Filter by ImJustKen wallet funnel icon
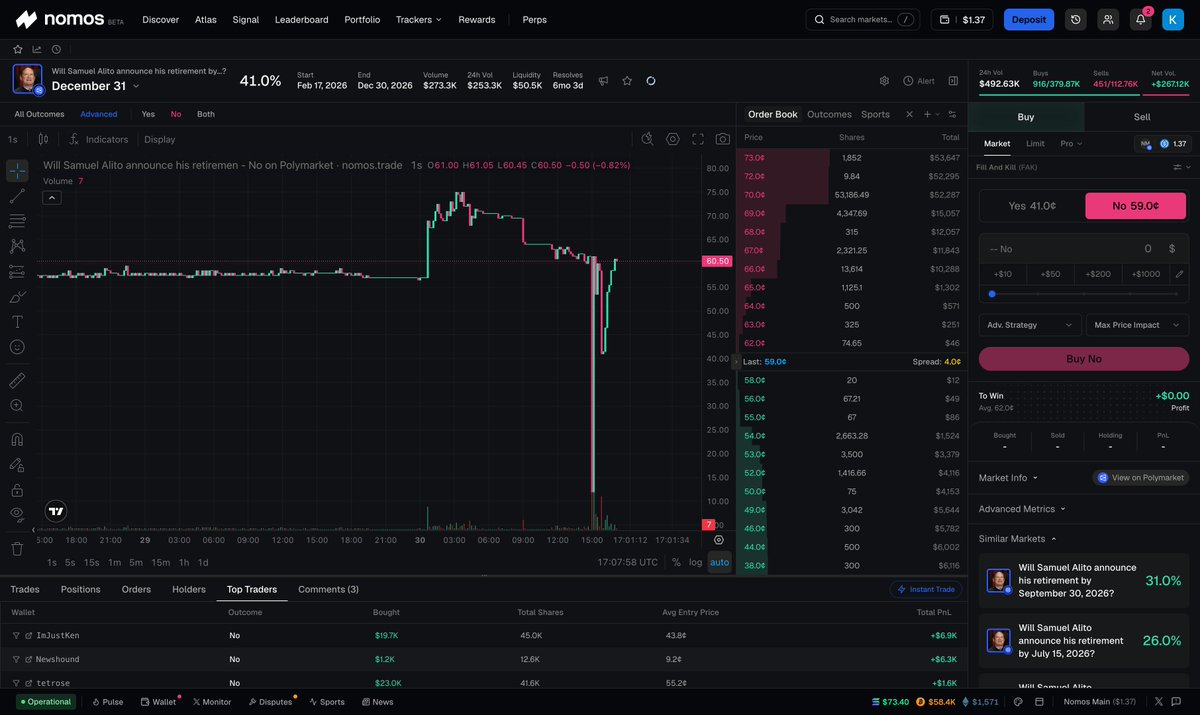This screenshot has width=1200, height=715. click(x=16, y=636)
